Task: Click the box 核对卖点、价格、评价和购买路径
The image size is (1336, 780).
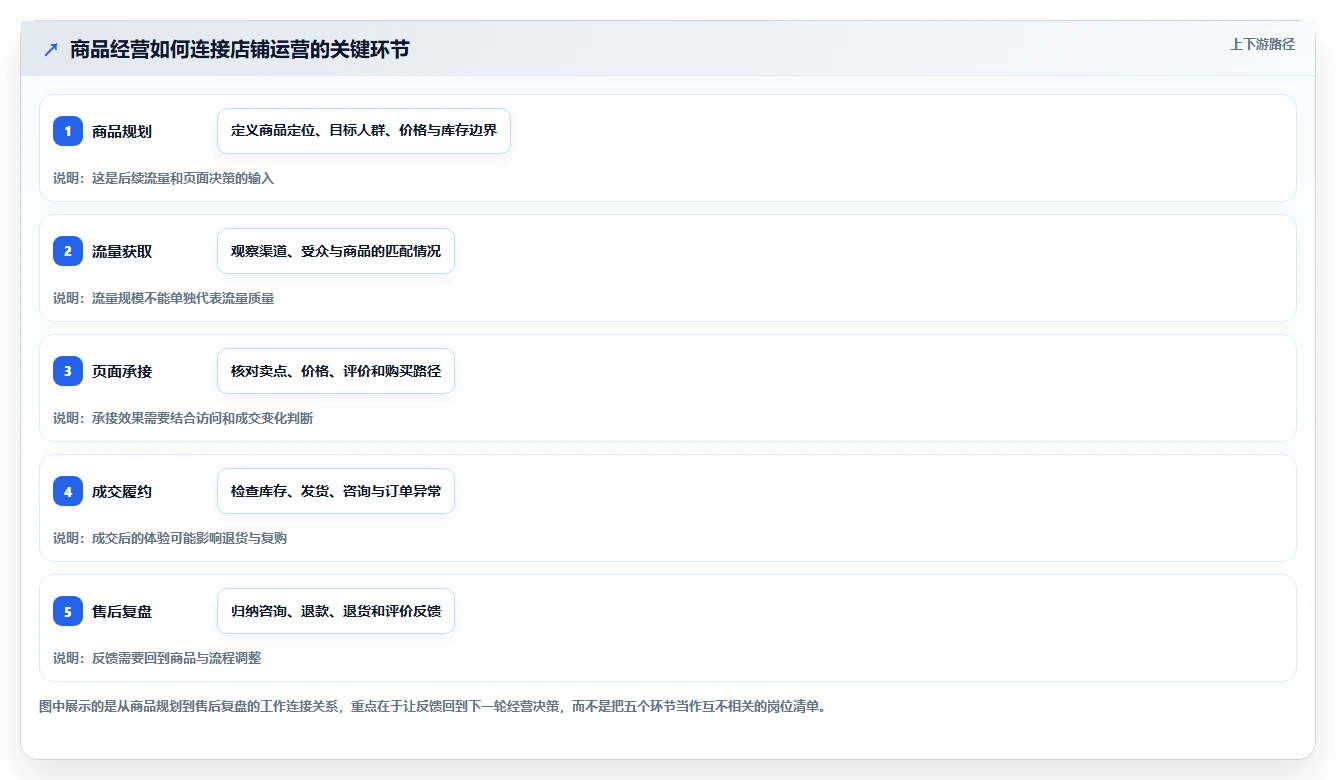Action: pyautogui.click(x=336, y=371)
